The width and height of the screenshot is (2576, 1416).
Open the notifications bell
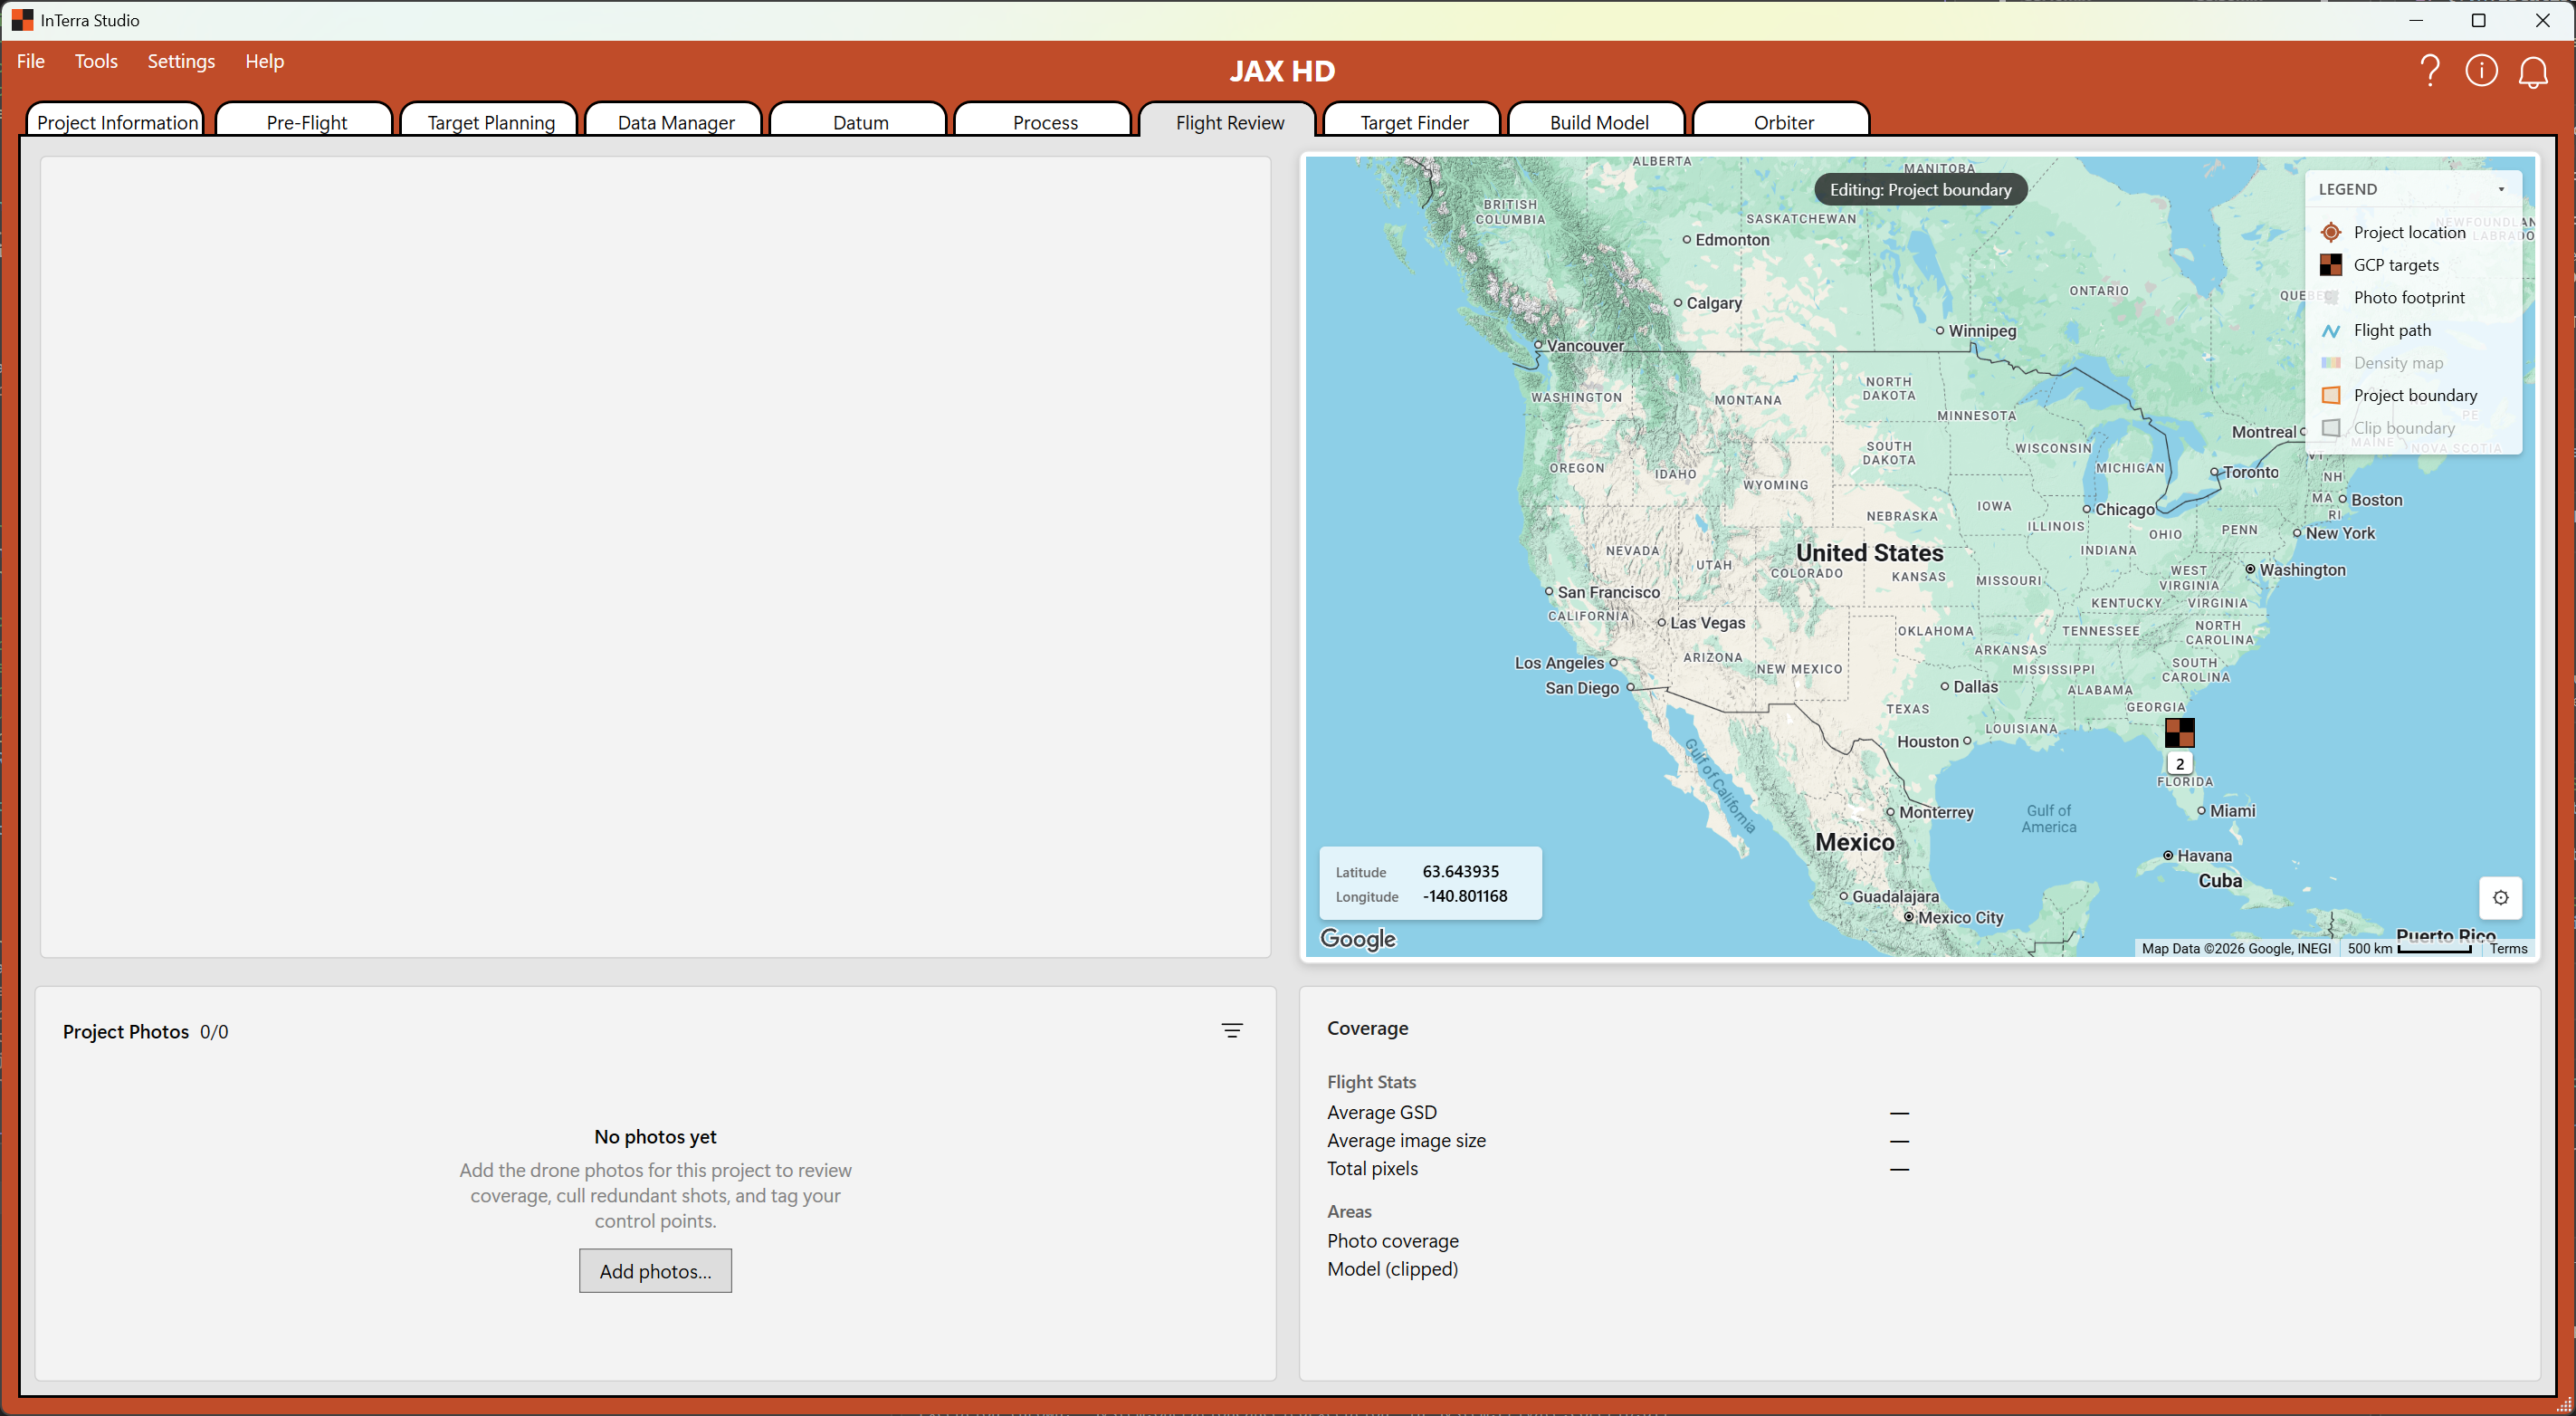point(2533,71)
